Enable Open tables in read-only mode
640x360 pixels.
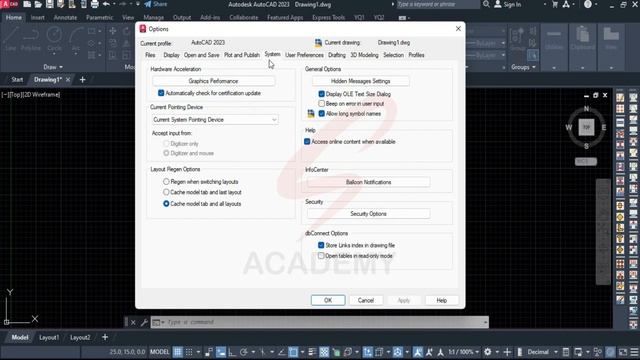pyautogui.click(x=321, y=256)
